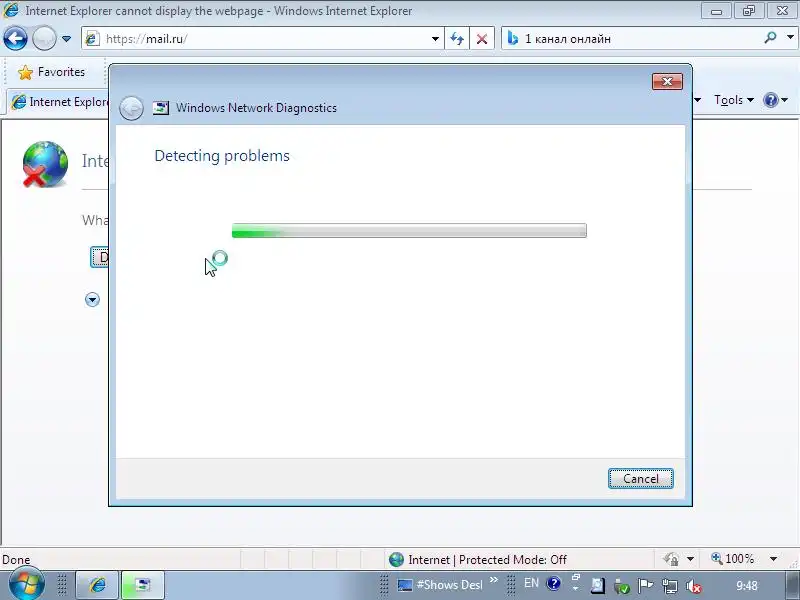Viewport: 800px width, 600px height.
Task: Open the dropdown next to the padlock icon
Action: point(690,559)
